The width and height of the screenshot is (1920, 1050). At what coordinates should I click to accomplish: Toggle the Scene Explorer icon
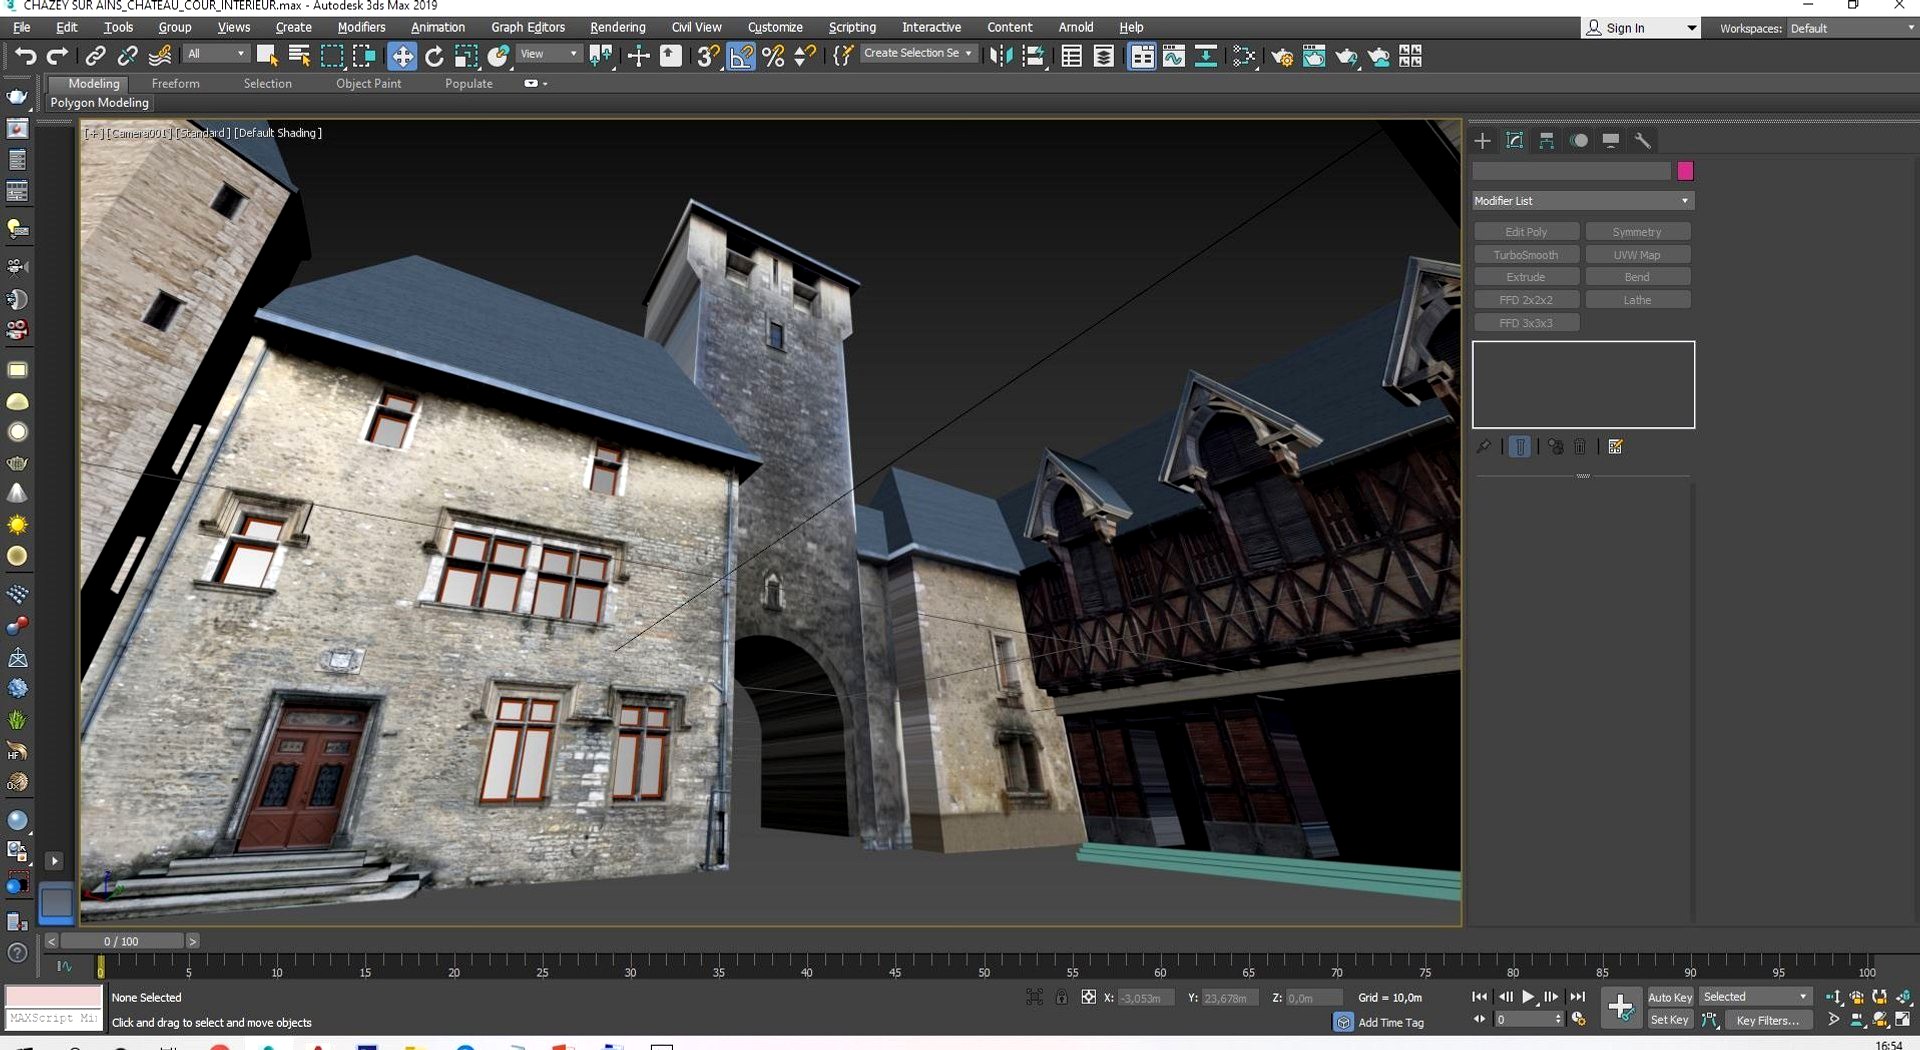click(x=1071, y=56)
